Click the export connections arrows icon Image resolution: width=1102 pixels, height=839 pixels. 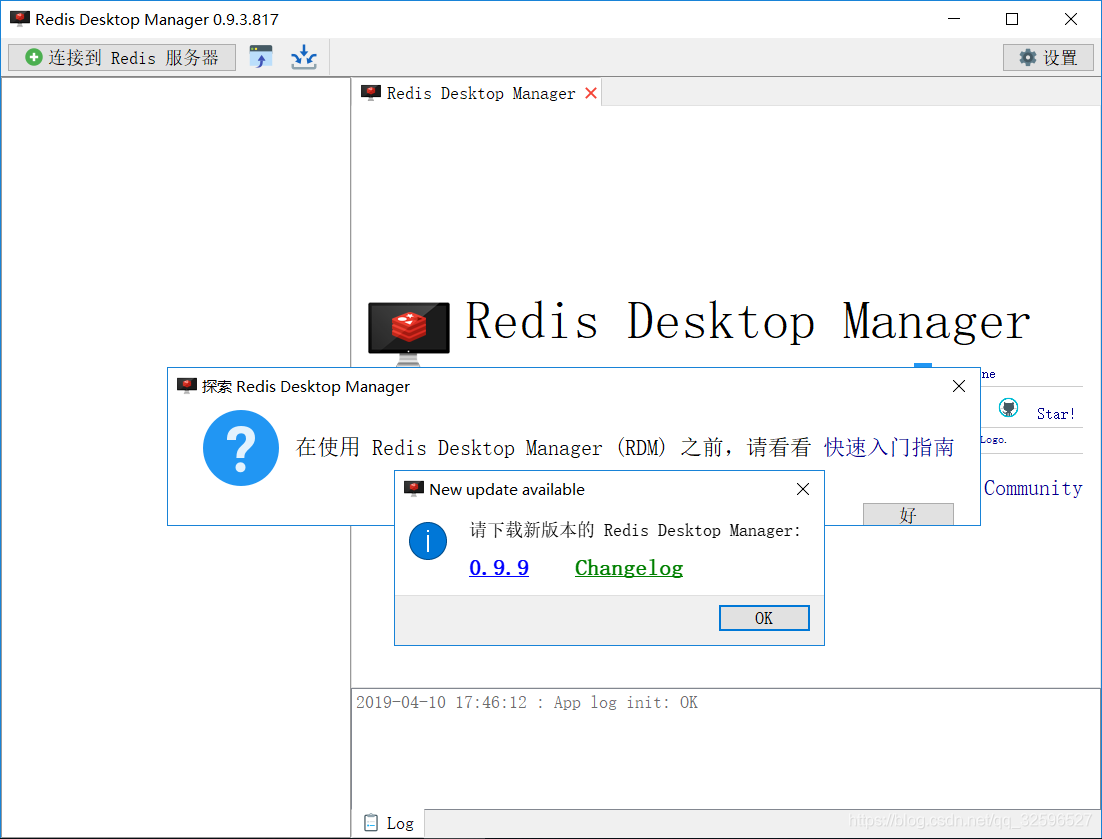click(x=303, y=57)
